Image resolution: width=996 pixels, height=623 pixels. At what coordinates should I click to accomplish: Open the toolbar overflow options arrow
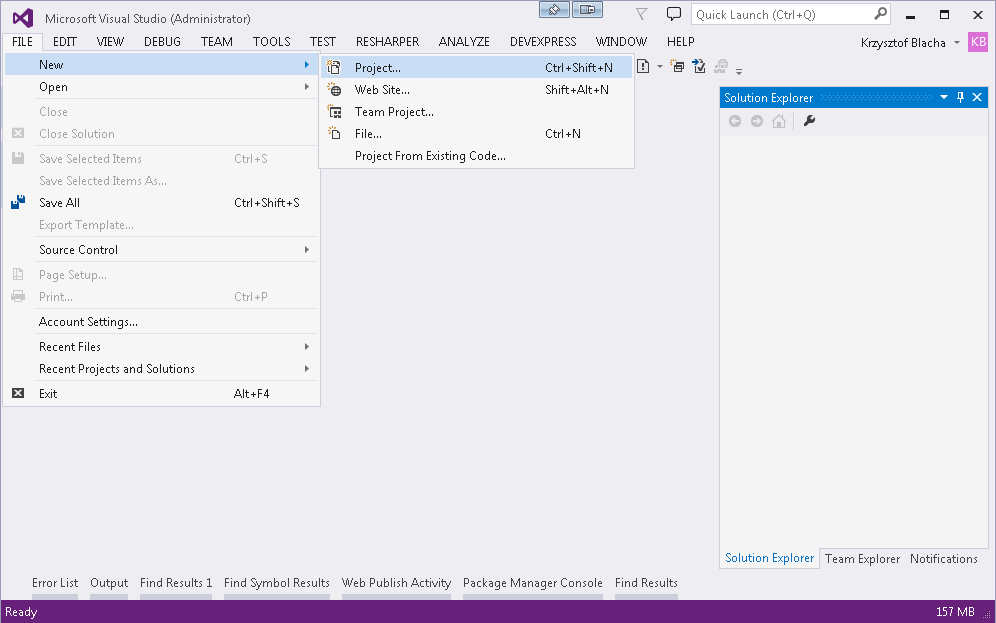click(x=739, y=70)
